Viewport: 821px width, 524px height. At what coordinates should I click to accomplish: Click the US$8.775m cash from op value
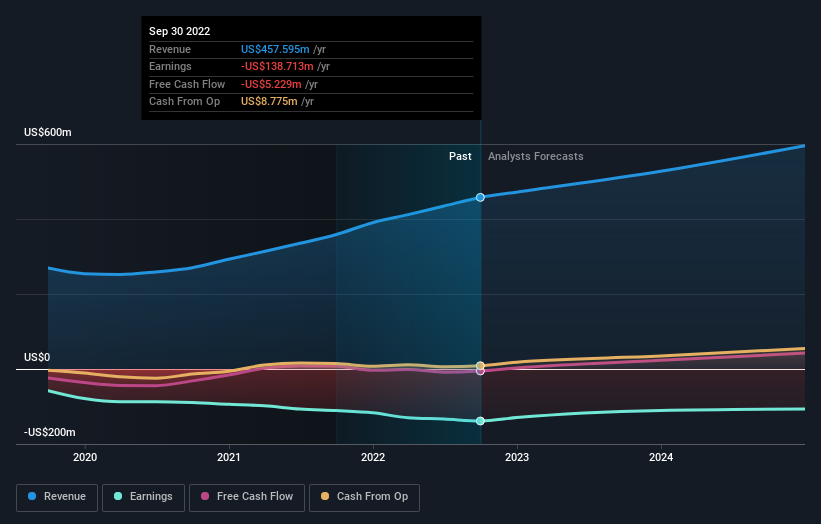point(269,102)
